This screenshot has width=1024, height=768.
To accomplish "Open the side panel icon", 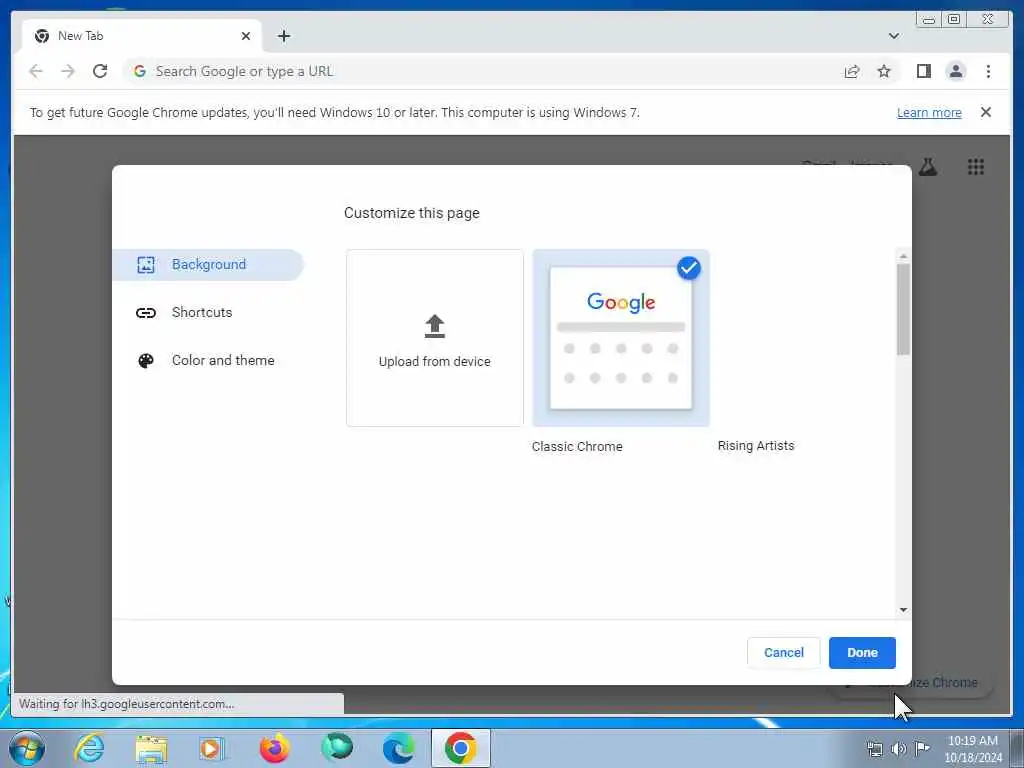I will point(923,71).
